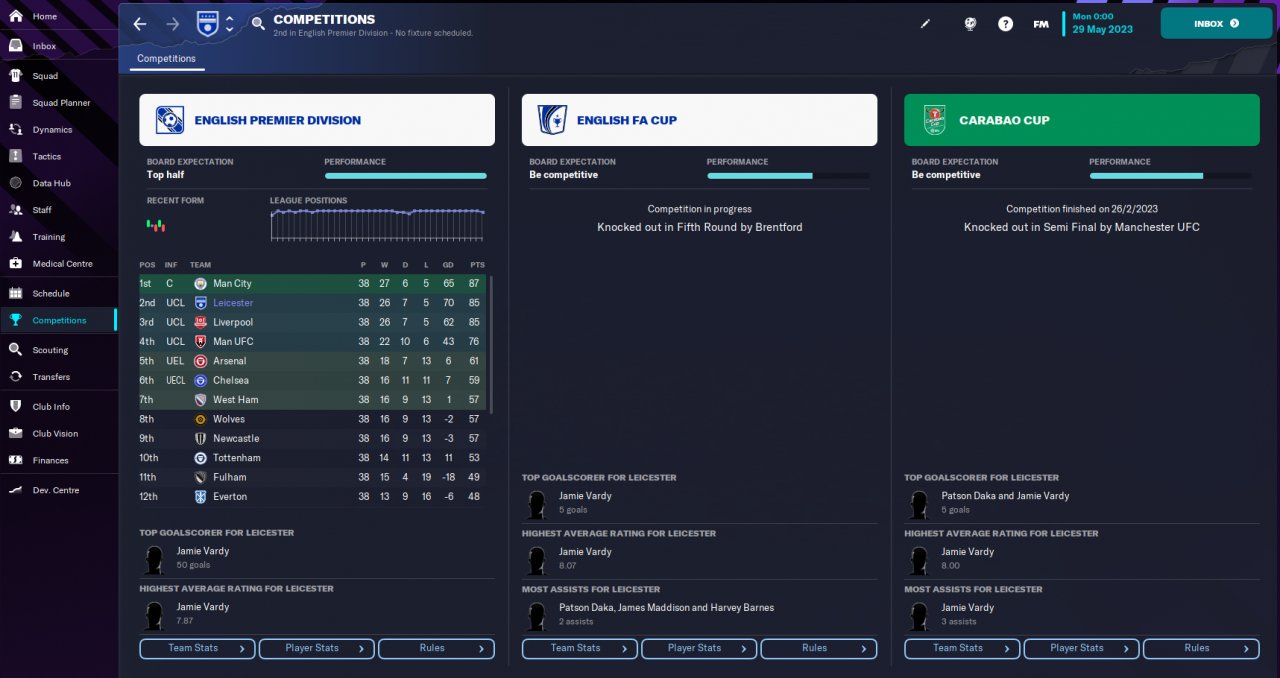The image size is (1280, 678).
Task: Click the Carabao Cup performance bar
Action: [x=1170, y=175]
